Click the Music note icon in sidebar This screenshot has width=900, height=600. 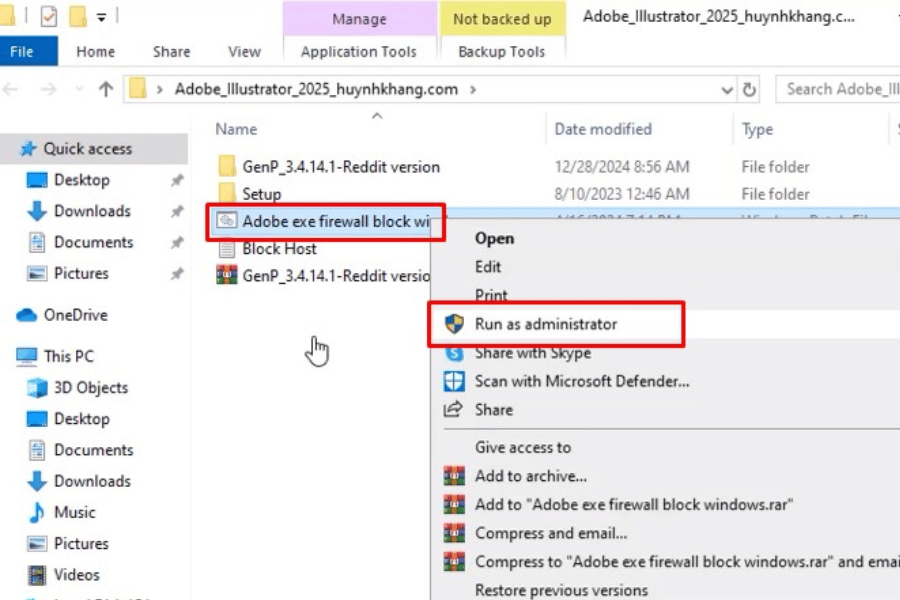[37, 512]
